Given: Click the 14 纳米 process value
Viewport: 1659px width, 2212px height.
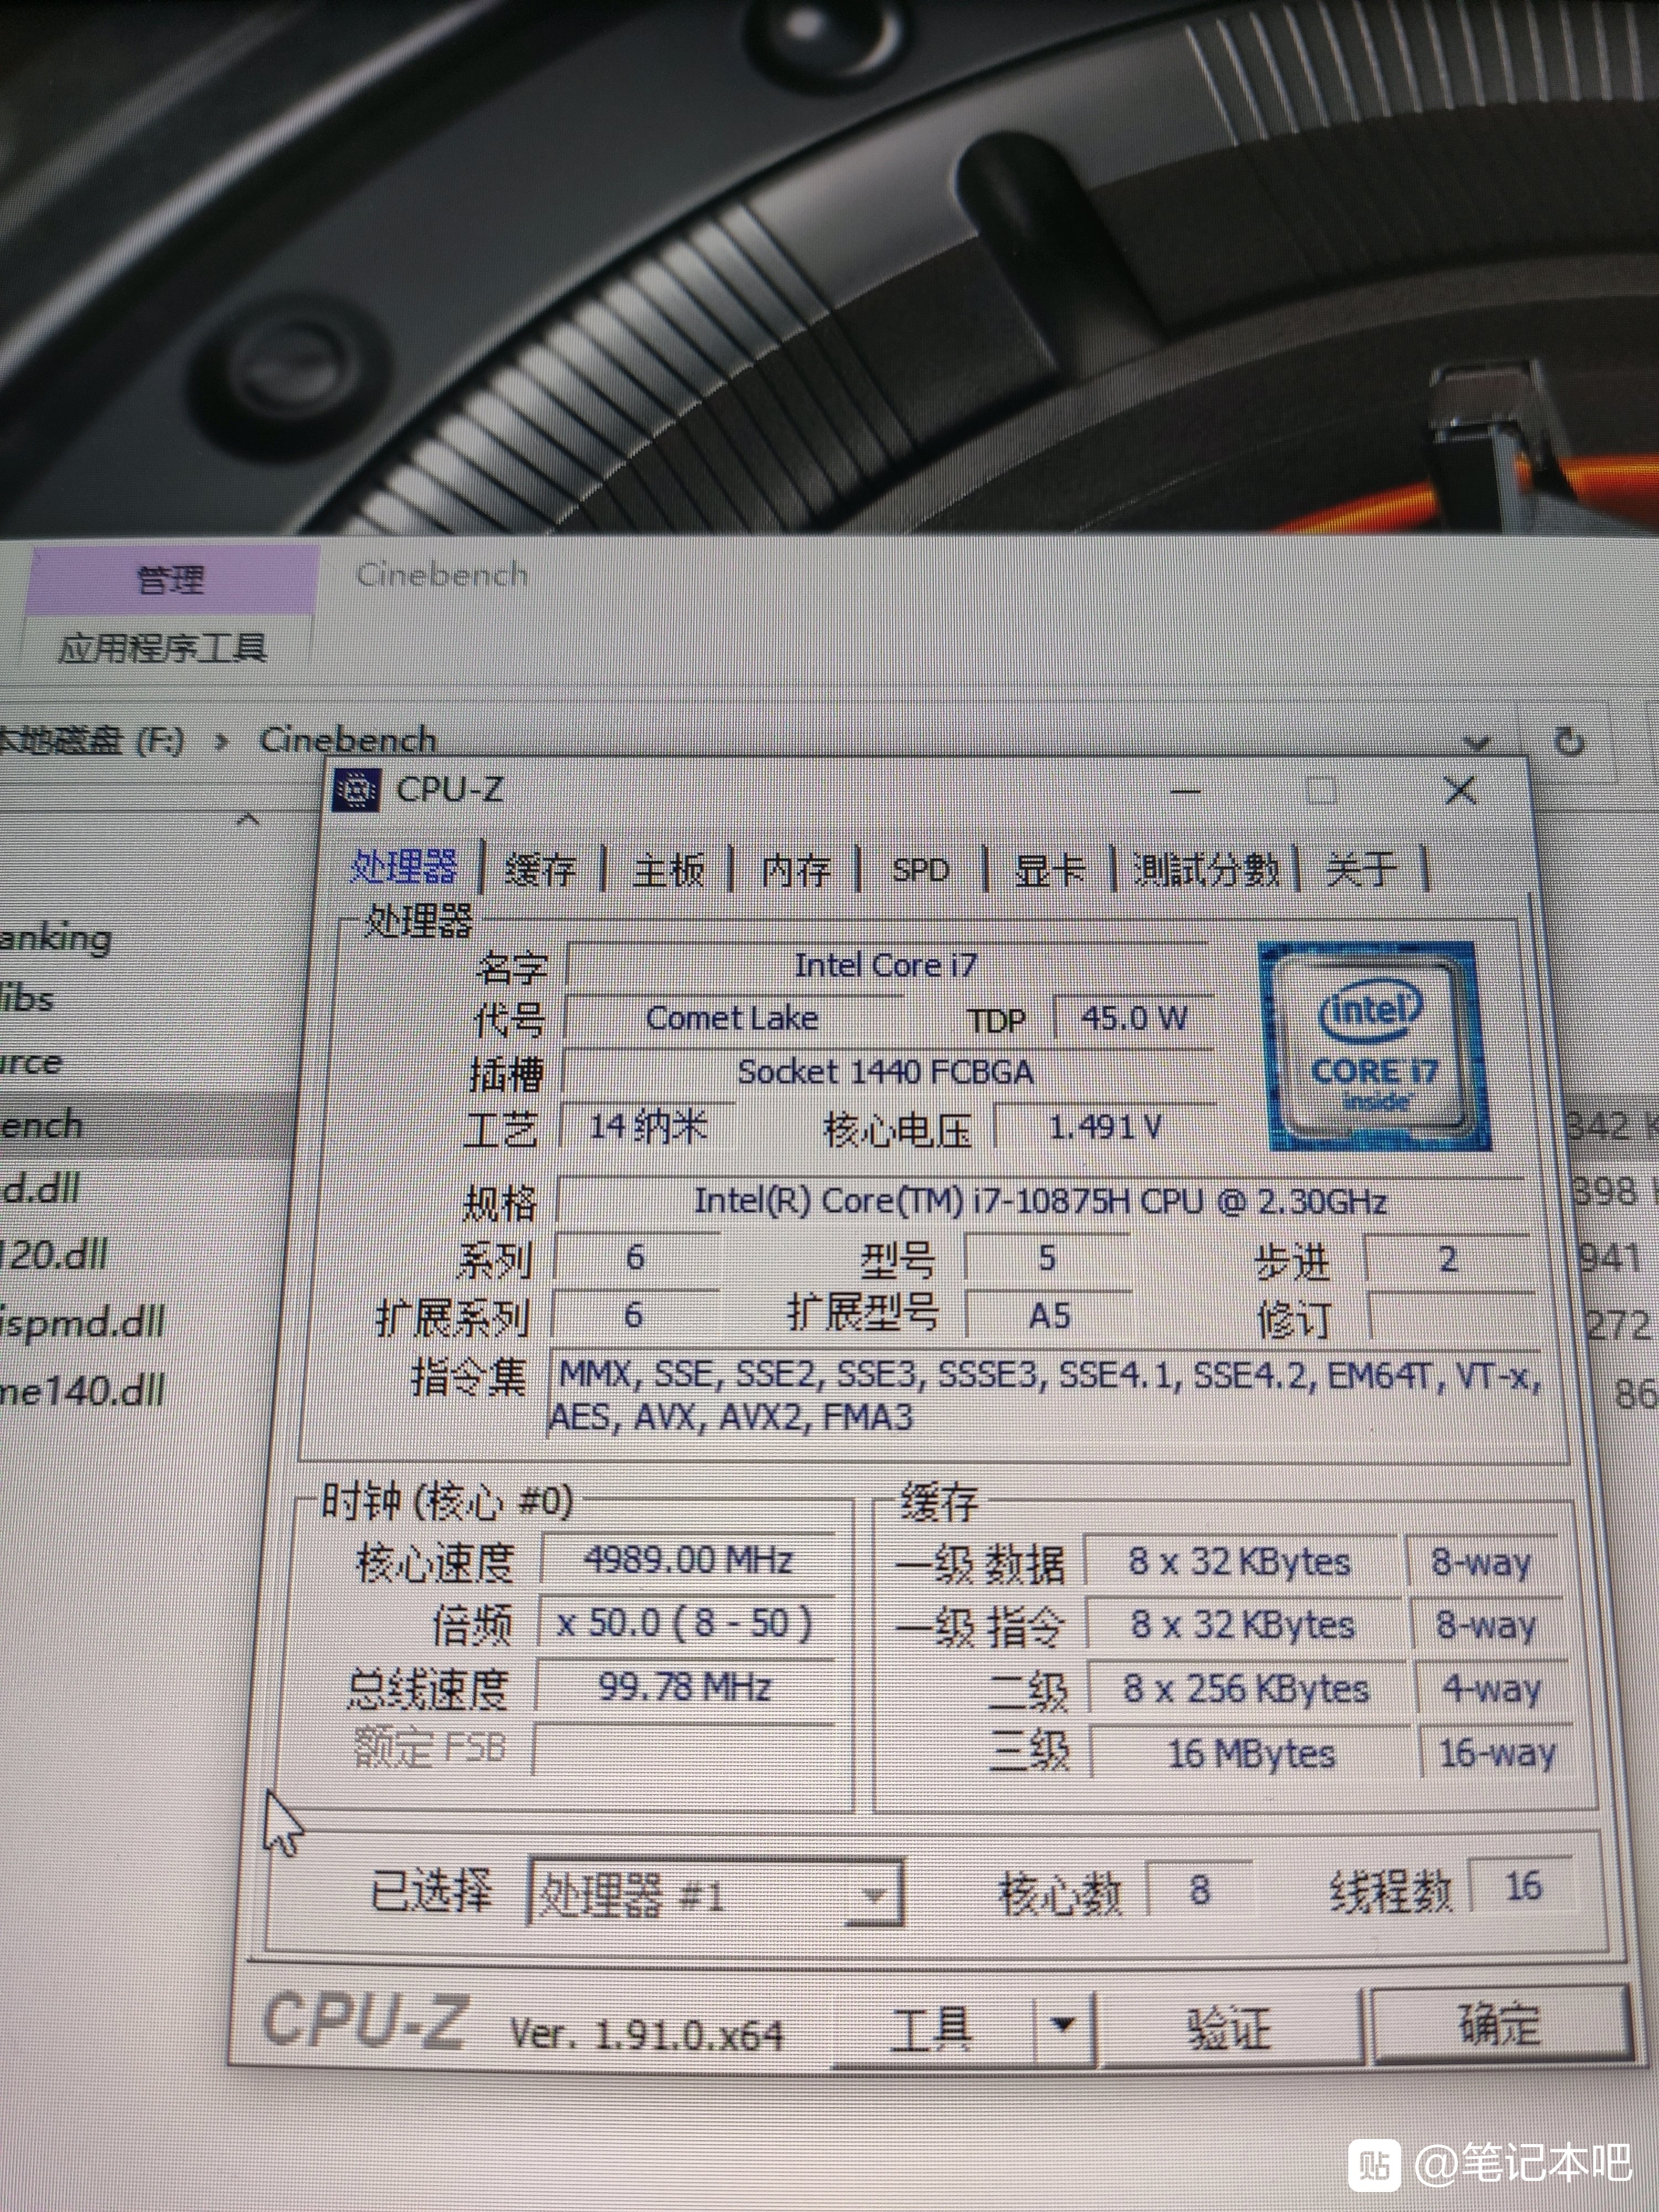Looking at the screenshot, I should point(648,1127).
